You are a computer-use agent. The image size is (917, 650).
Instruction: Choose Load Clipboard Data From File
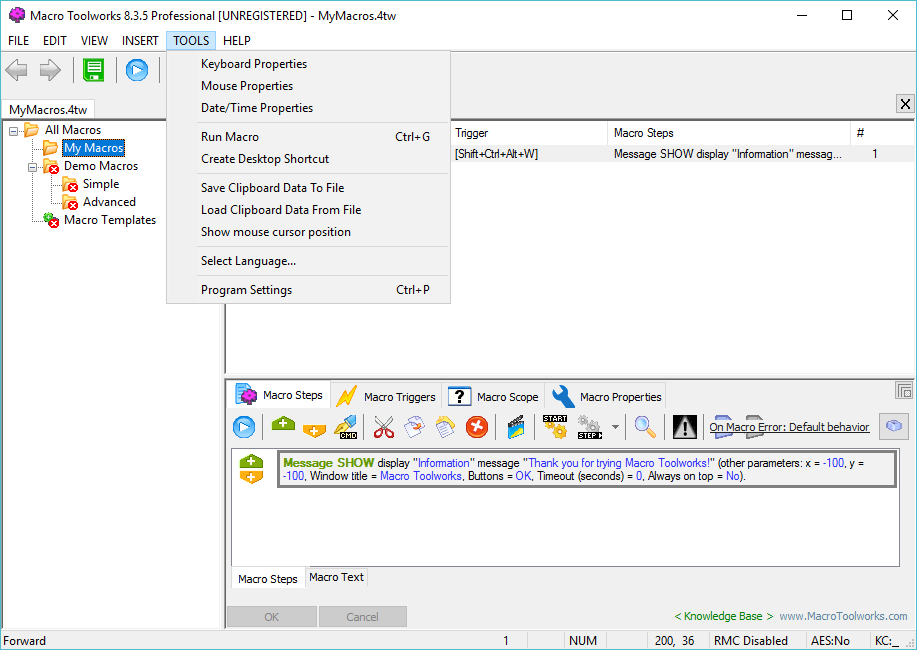308,210
